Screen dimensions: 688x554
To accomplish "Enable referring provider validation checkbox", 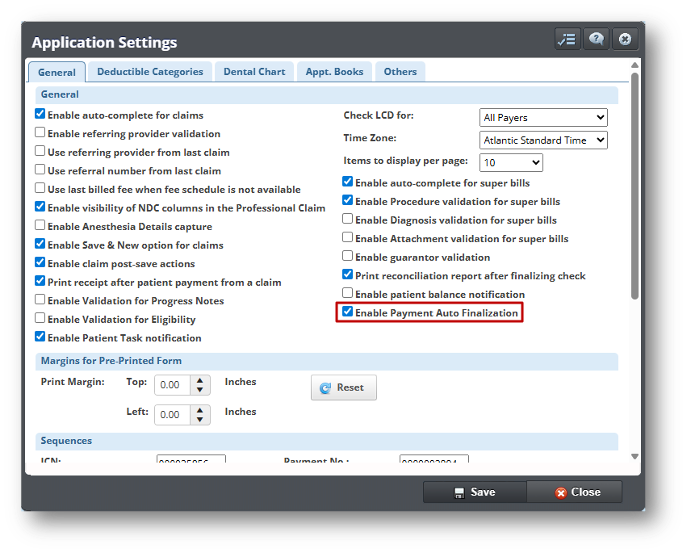I will tap(40, 133).
